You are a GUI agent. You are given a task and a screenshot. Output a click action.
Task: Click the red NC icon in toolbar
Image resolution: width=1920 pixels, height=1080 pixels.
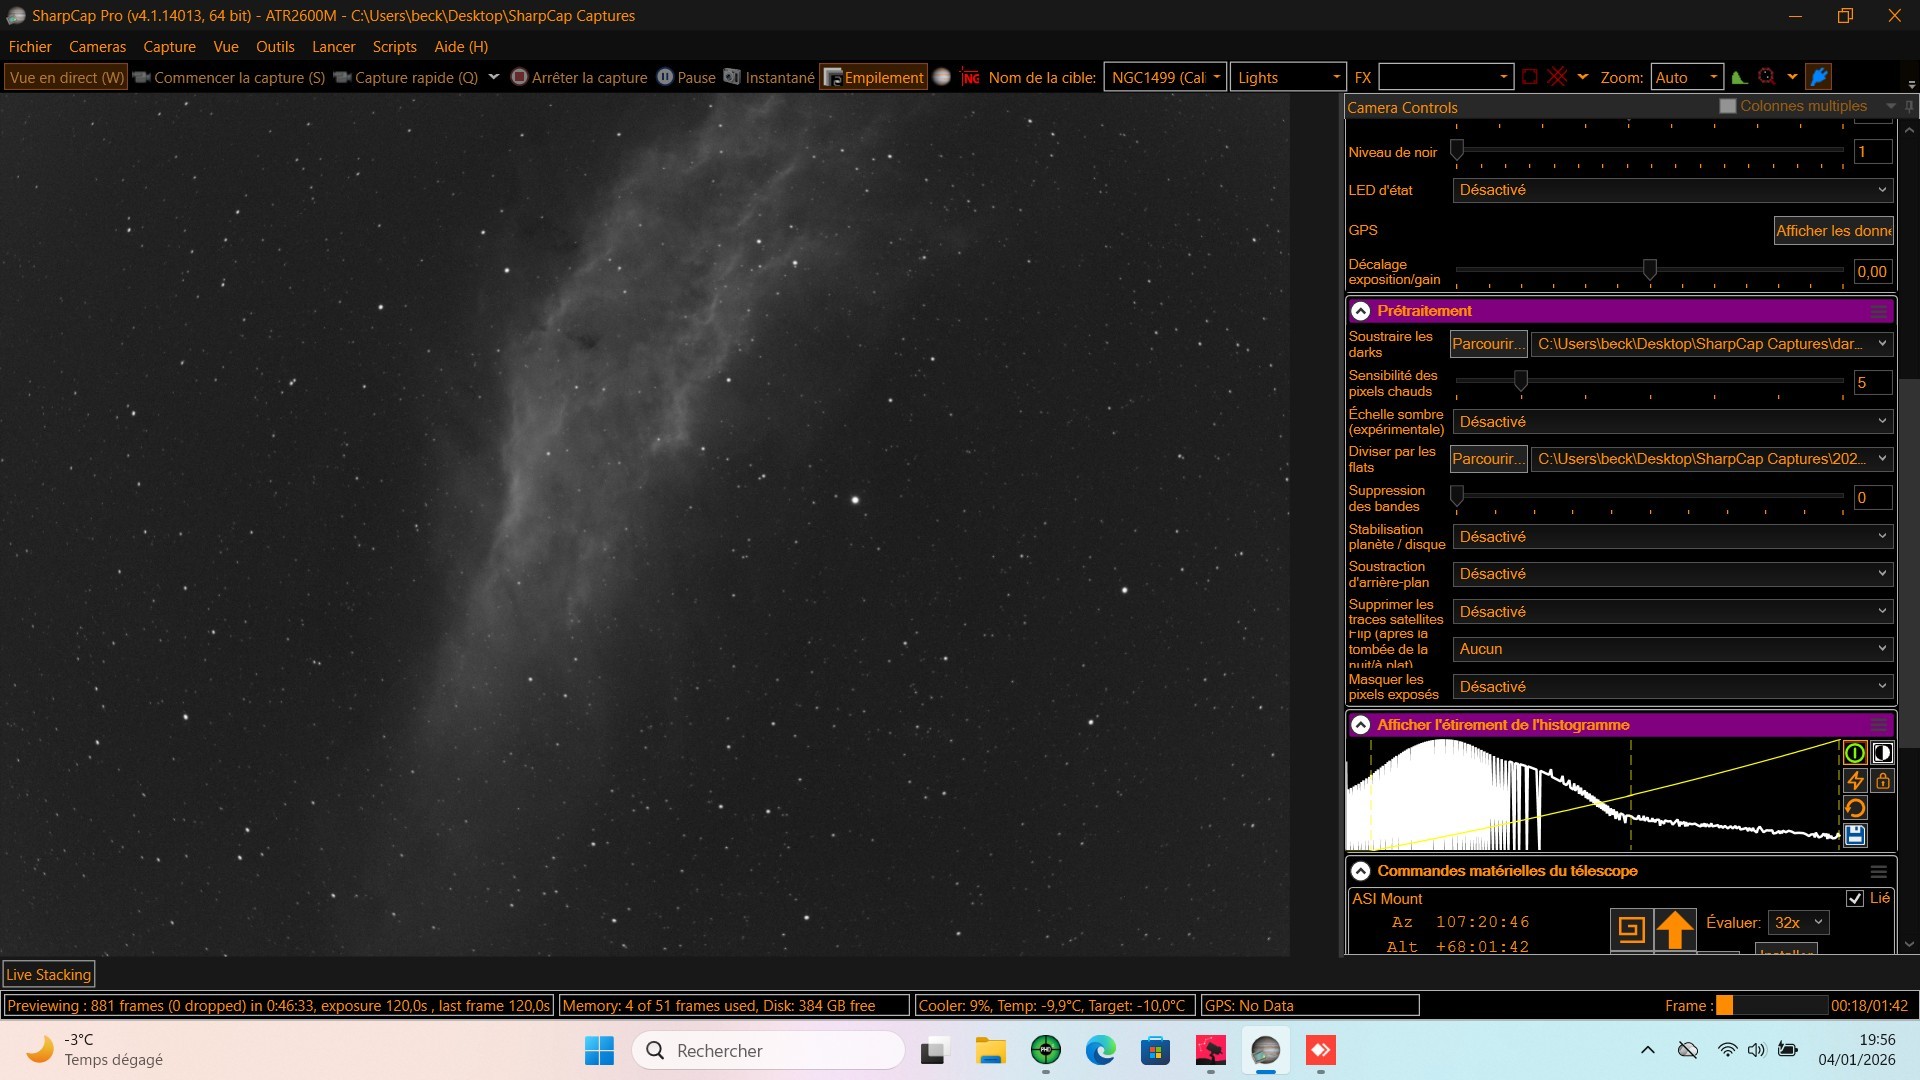pos(970,77)
